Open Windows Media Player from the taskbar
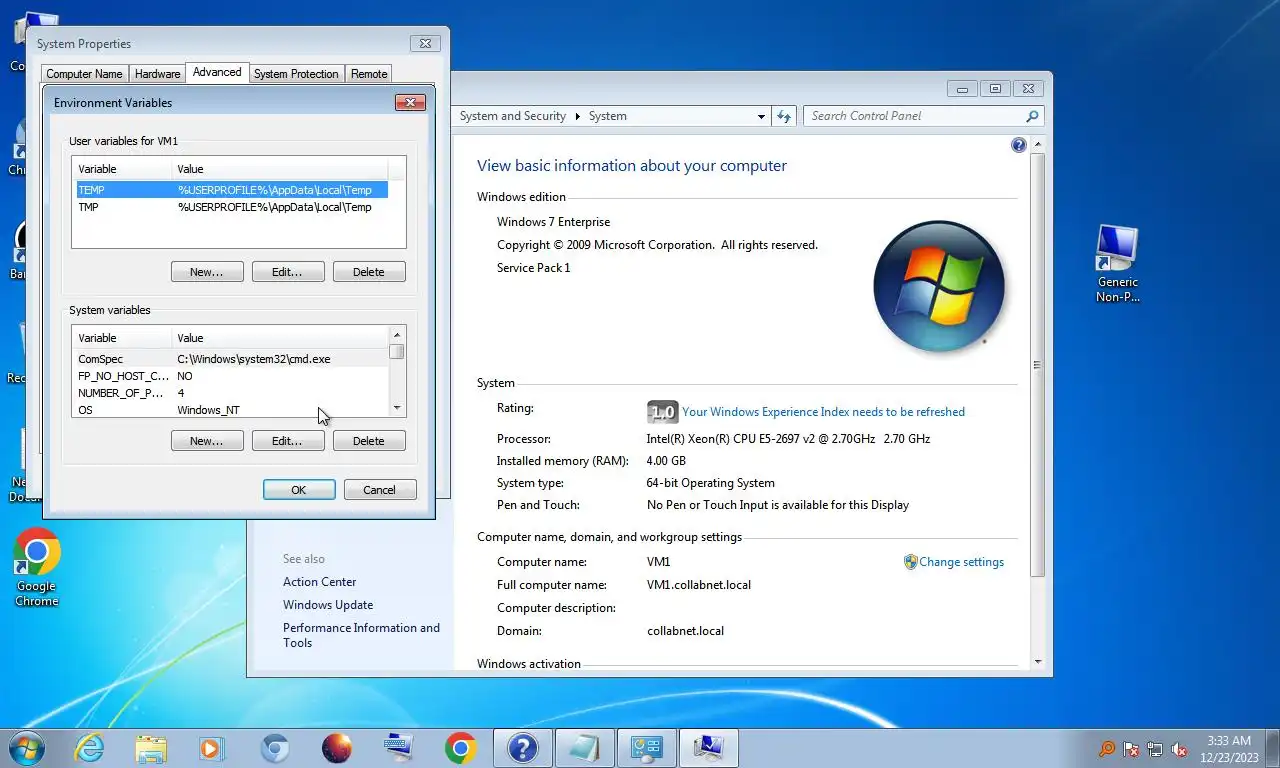1280x768 pixels. 213,748
